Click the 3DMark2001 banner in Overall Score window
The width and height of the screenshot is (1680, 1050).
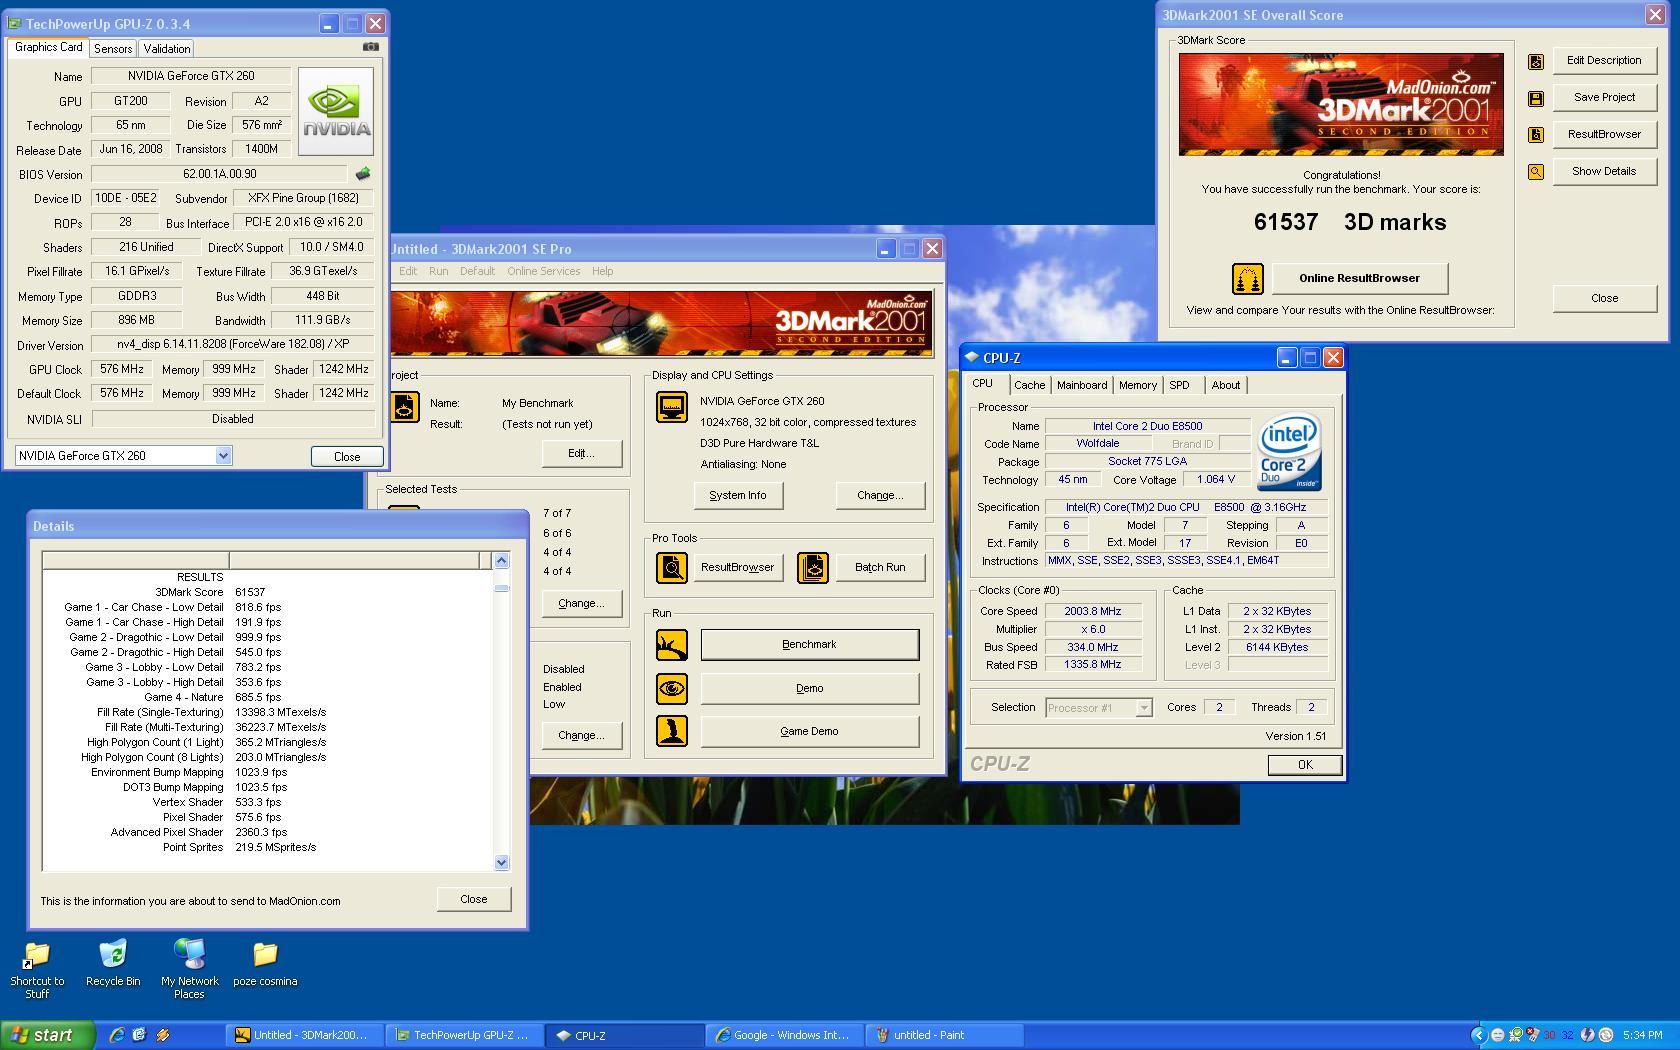click(x=1341, y=104)
